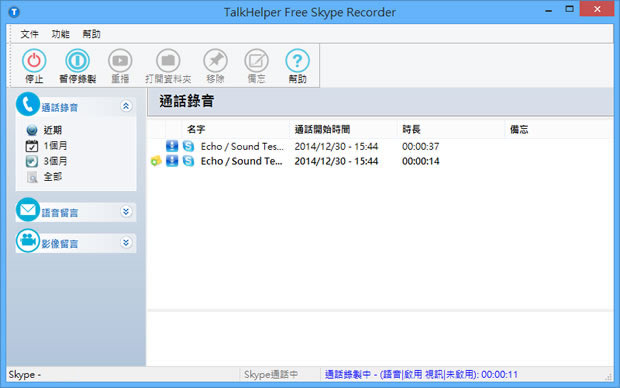The width and height of the screenshot is (620, 388).
Task: Click the 語音留言 sidebar heading
Action: tap(60, 213)
